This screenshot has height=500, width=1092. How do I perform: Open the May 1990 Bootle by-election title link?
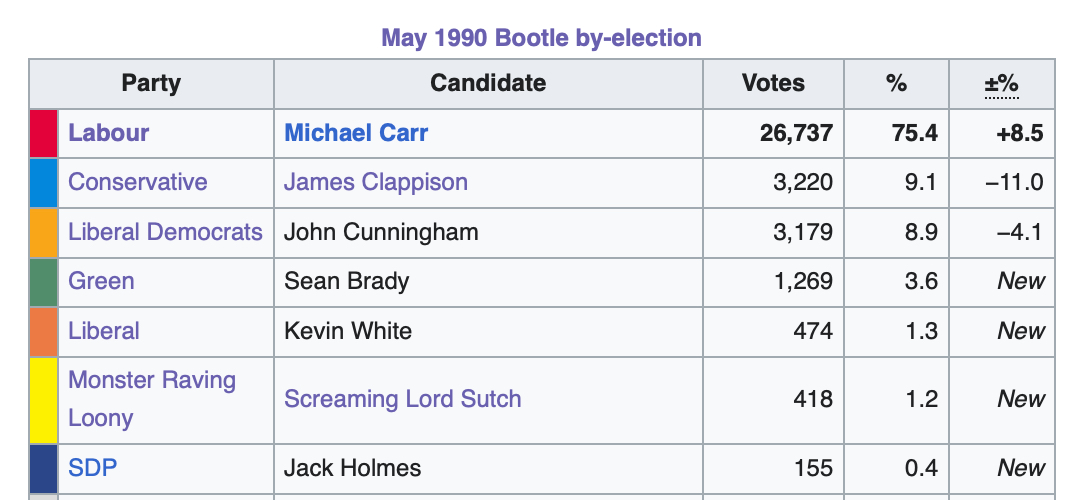click(x=541, y=38)
